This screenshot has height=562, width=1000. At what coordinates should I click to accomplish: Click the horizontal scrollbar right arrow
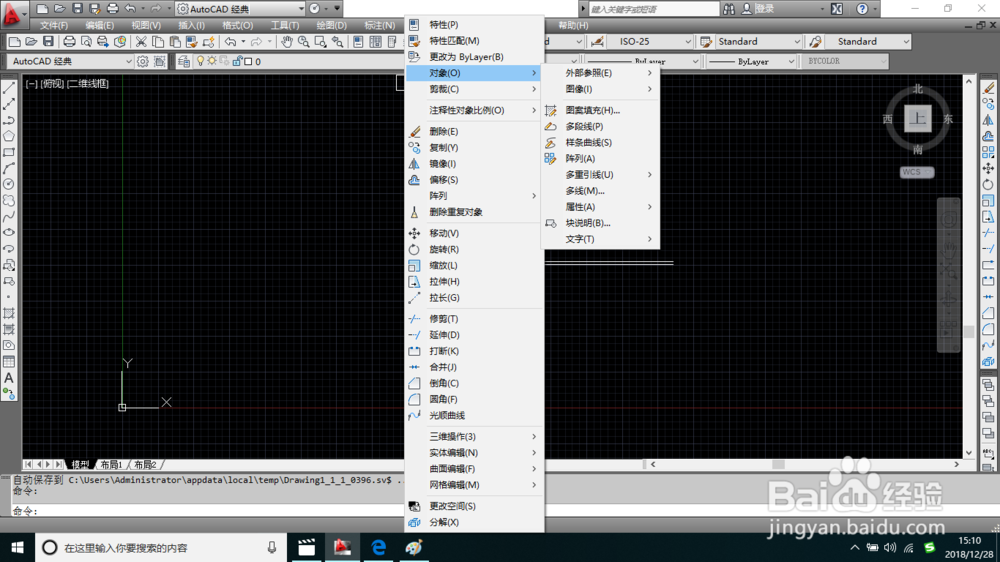tap(956, 464)
